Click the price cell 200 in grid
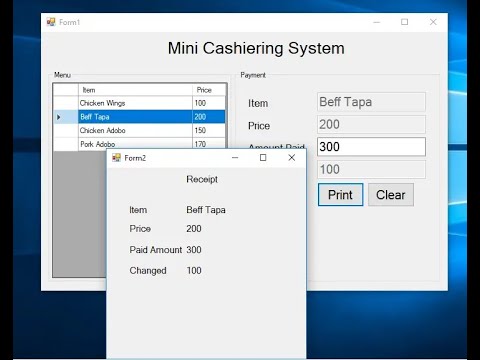The height and width of the screenshot is (360, 480). (x=209, y=117)
